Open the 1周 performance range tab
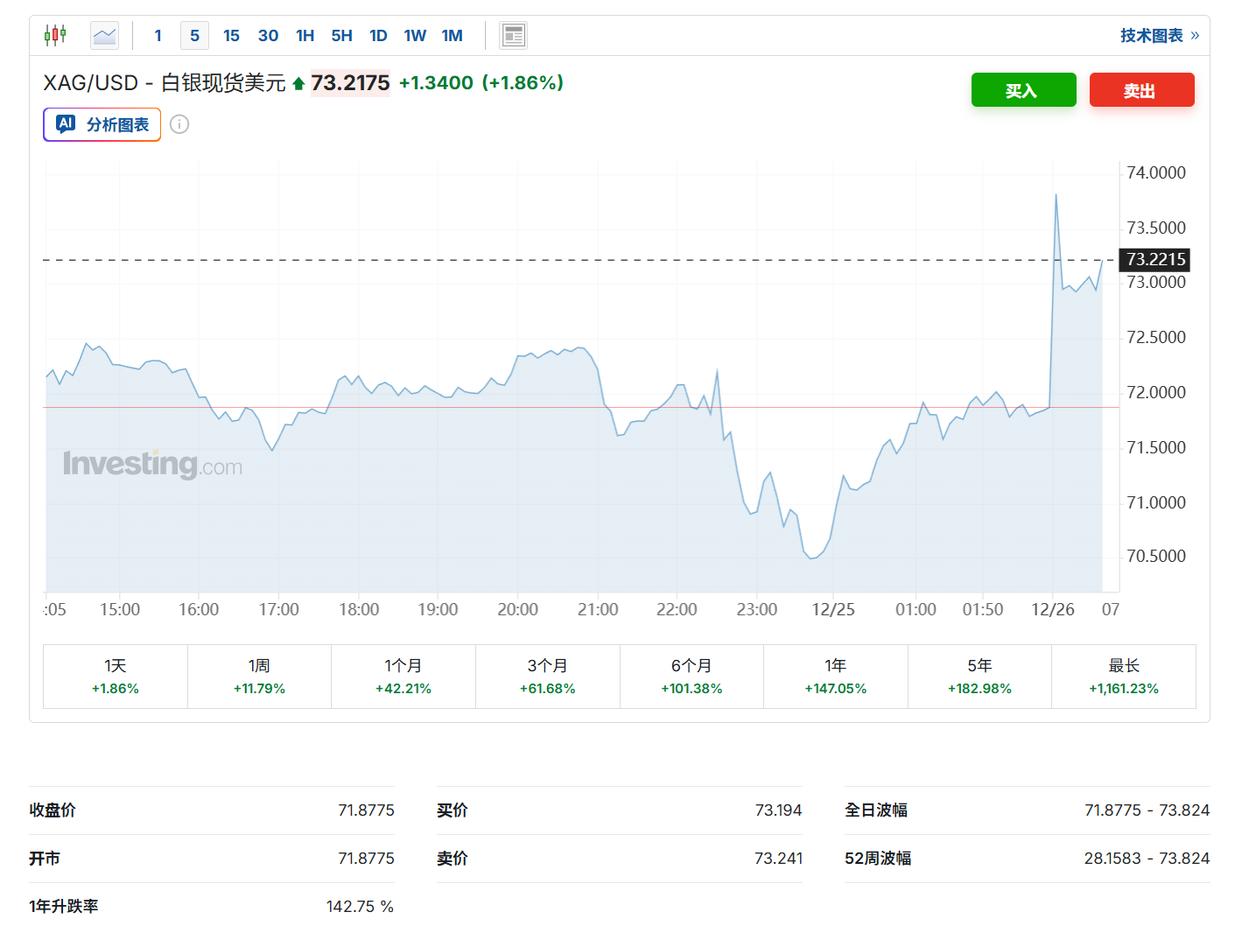The image size is (1242, 926). [259, 676]
